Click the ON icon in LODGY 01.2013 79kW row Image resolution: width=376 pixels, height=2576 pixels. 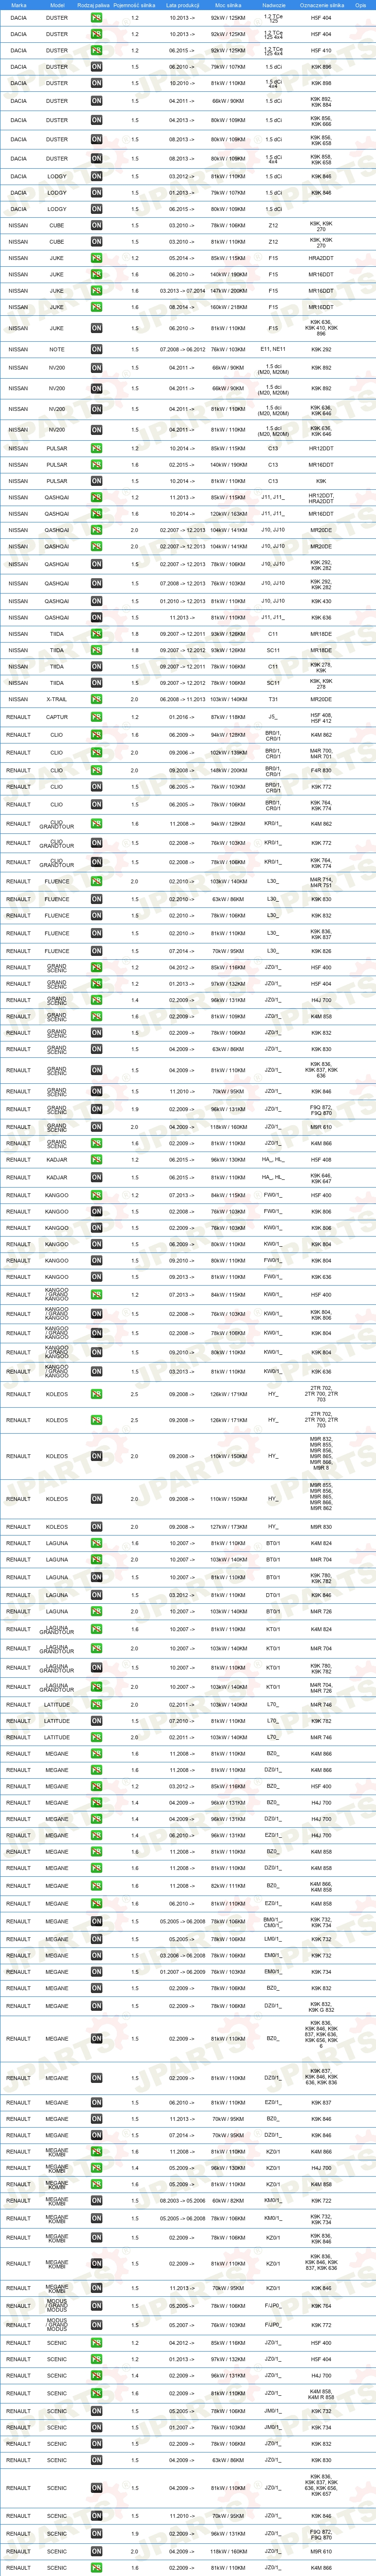coord(96,193)
